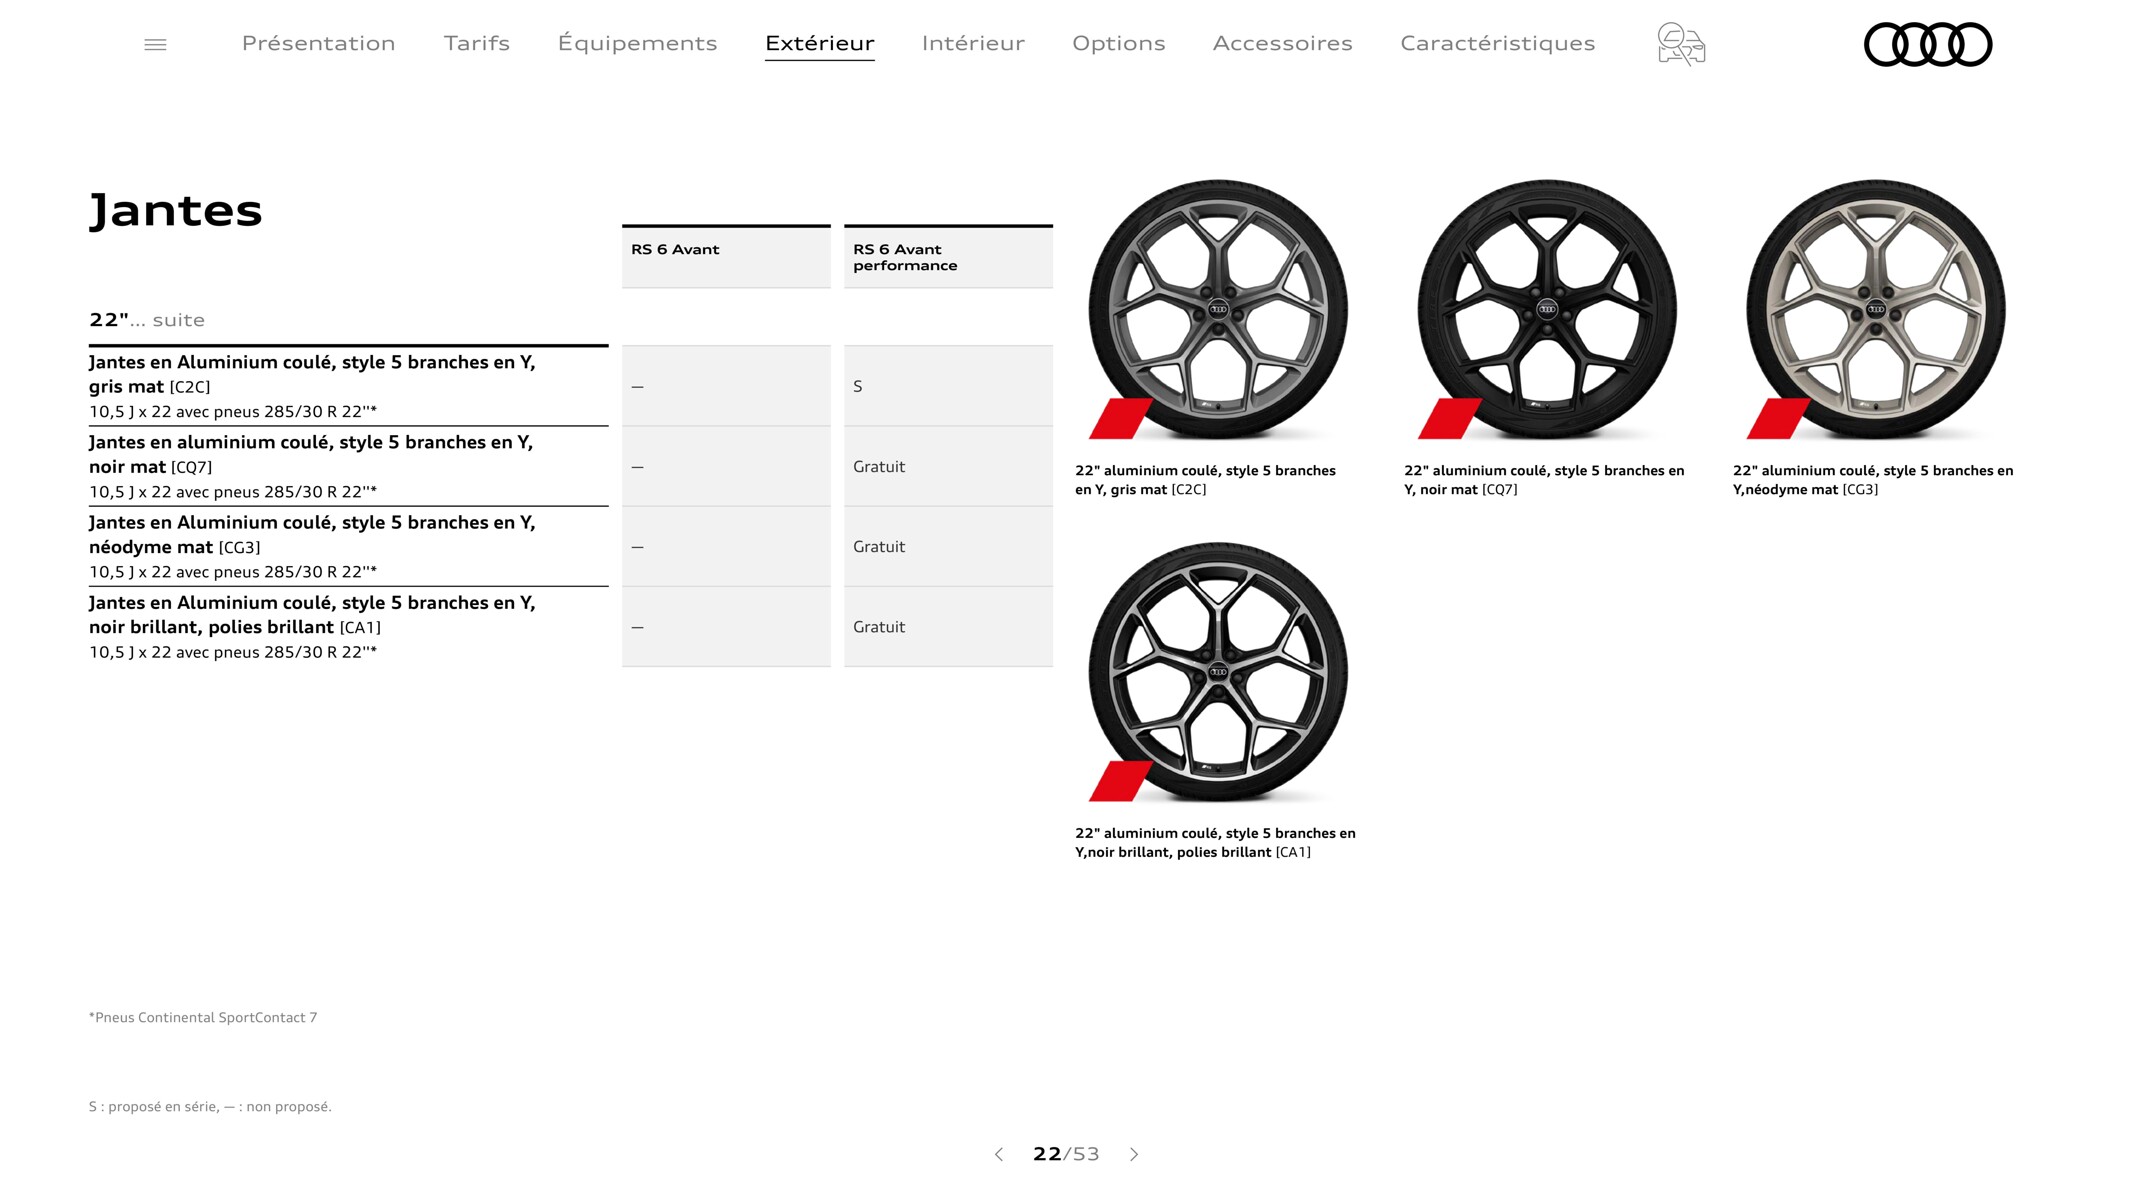Click caption under néodyme mat CG3 wheel
This screenshot has height=1200, width=2133.
[x=1873, y=480]
